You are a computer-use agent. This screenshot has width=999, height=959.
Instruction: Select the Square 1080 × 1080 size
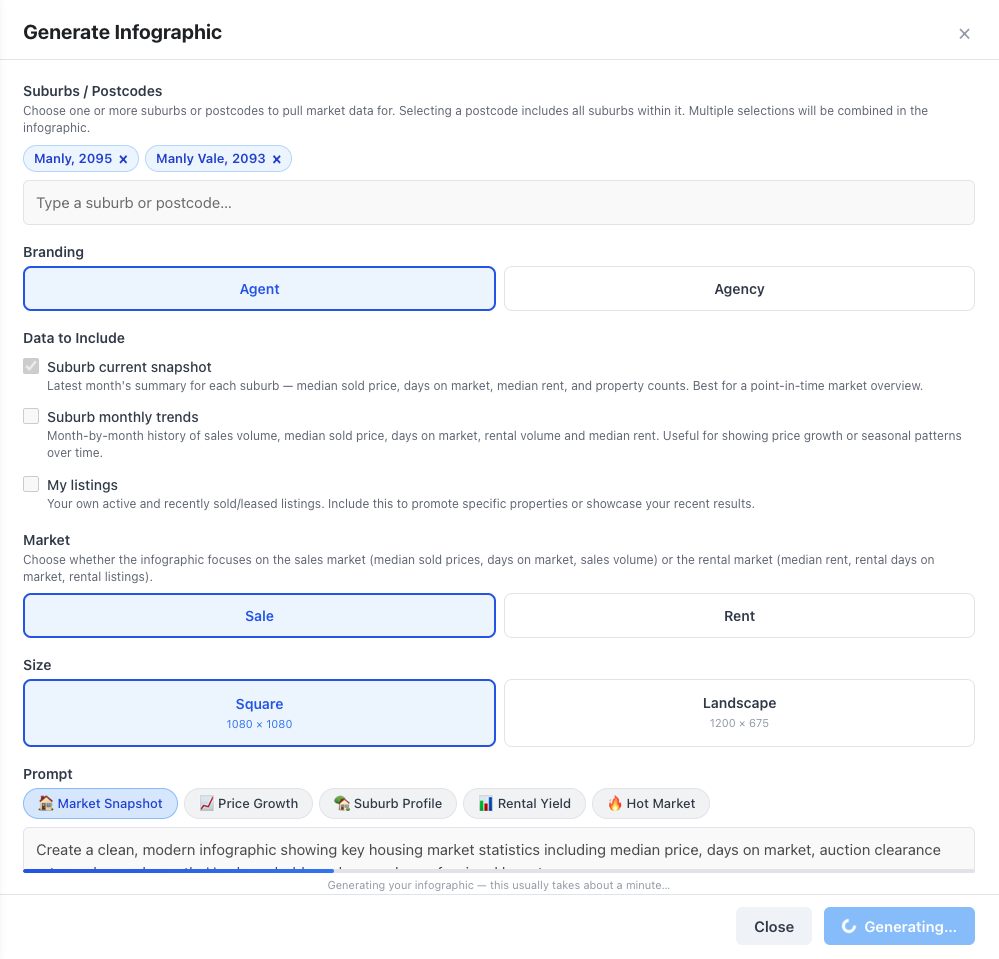click(x=259, y=712)
